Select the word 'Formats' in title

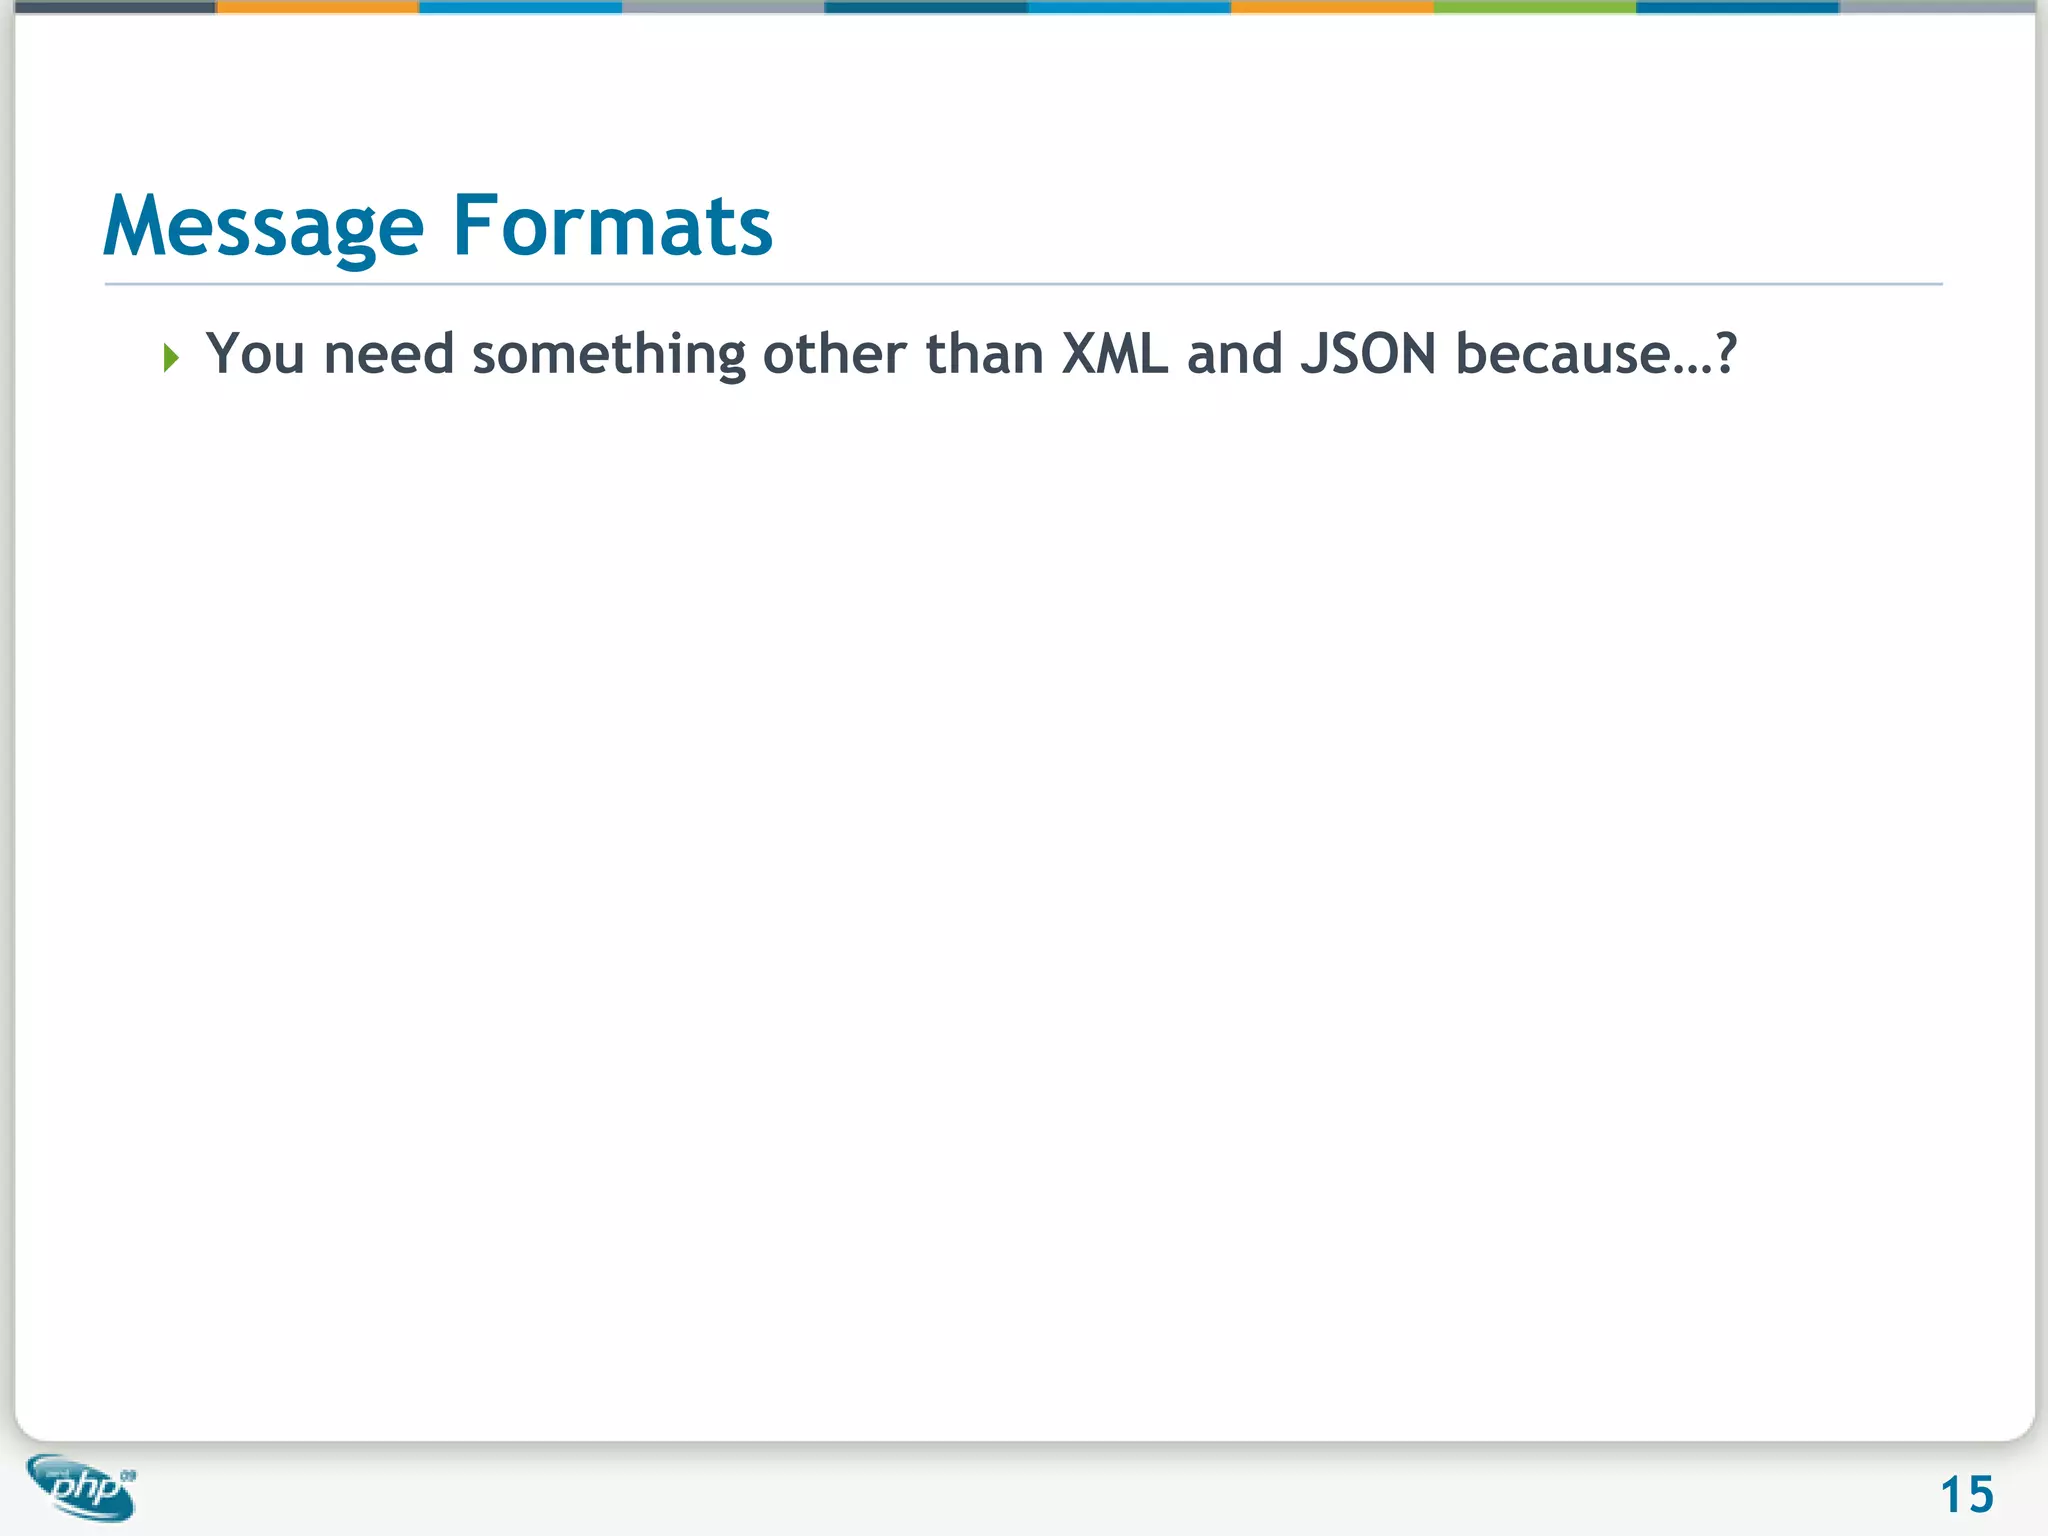point(612,226)
